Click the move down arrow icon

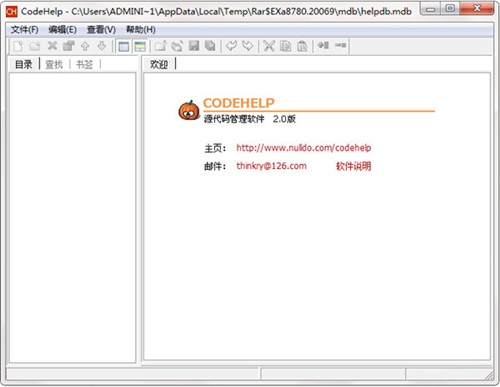pyautogui.click(x=102, y=46)
